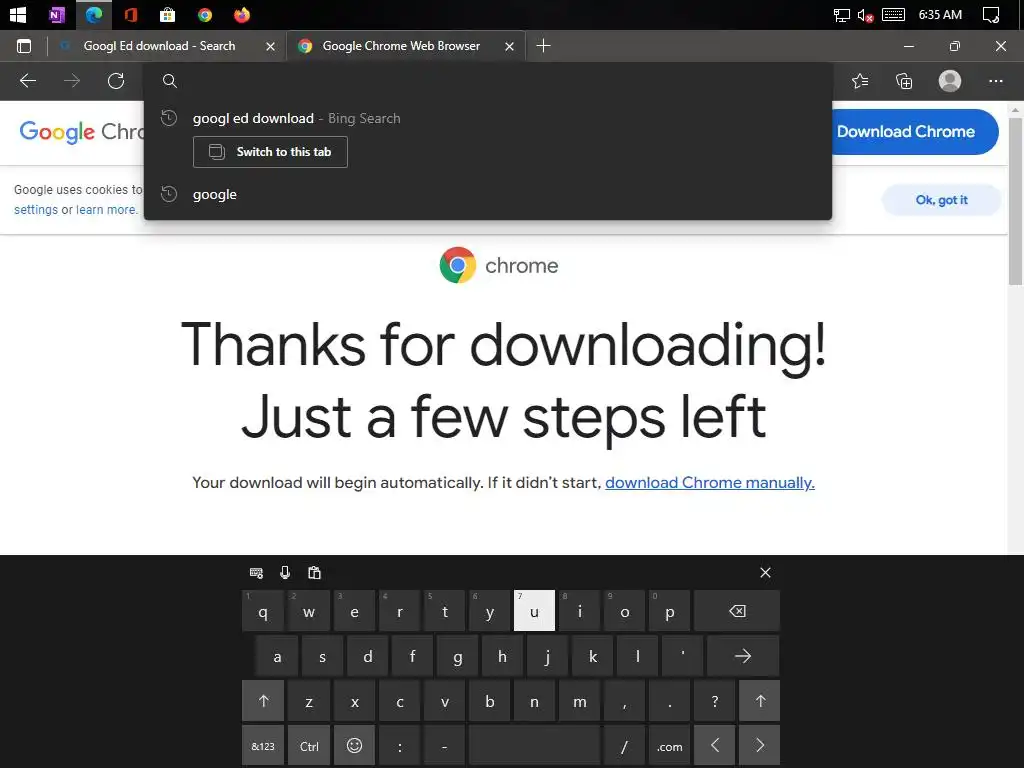Screen dimensions: 1024x768
Task: Launch Office from the taskbar
Action: pos(131,14)
